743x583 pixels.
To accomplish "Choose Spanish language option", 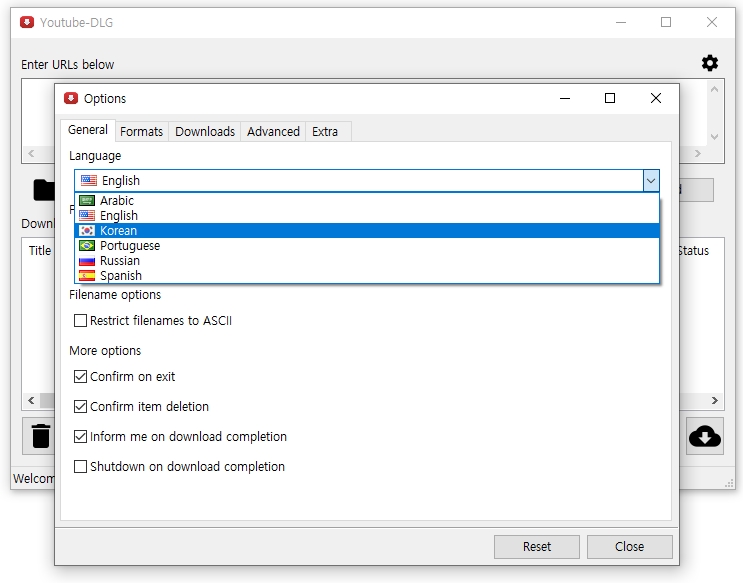I will point(367,275).
